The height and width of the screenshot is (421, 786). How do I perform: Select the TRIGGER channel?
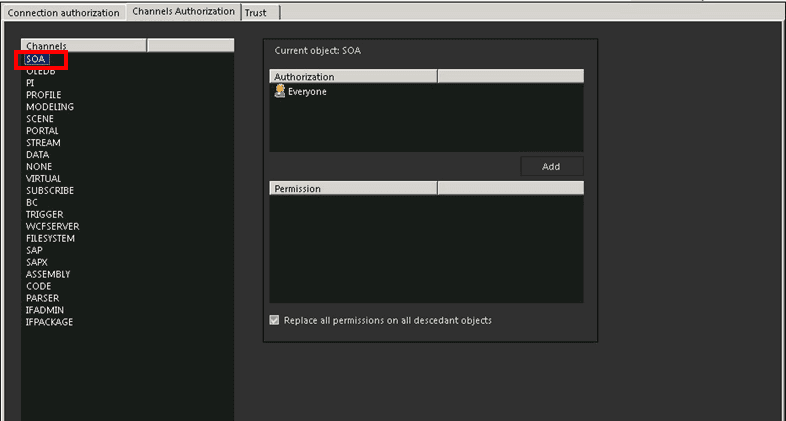pos(45,215)
